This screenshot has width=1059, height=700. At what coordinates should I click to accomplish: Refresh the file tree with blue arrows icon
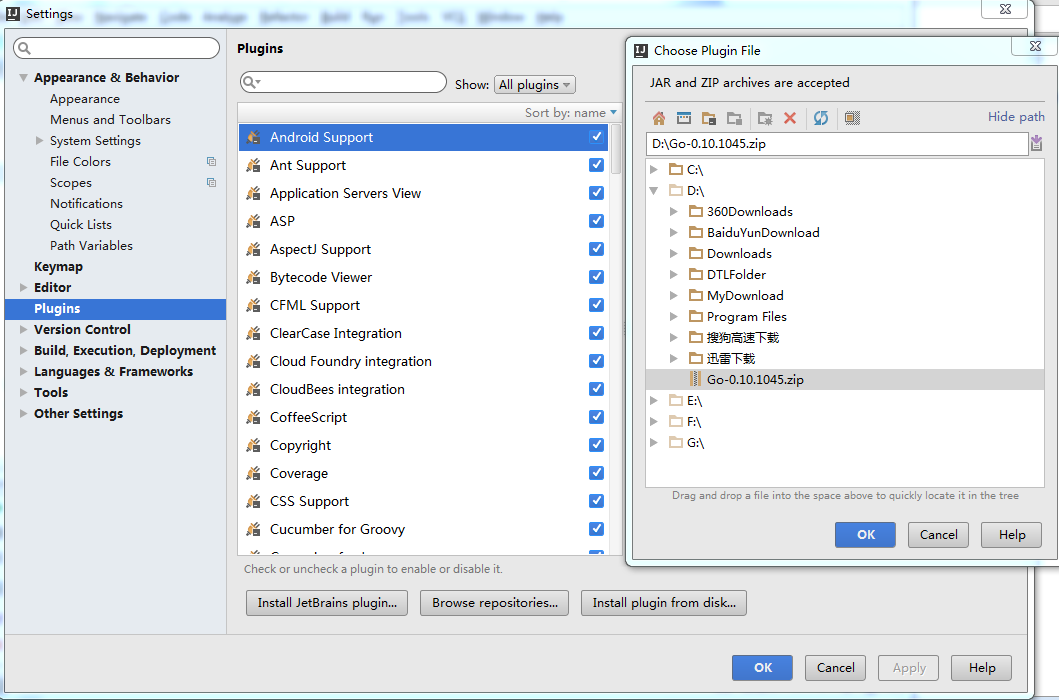click(x=821, y=118)
